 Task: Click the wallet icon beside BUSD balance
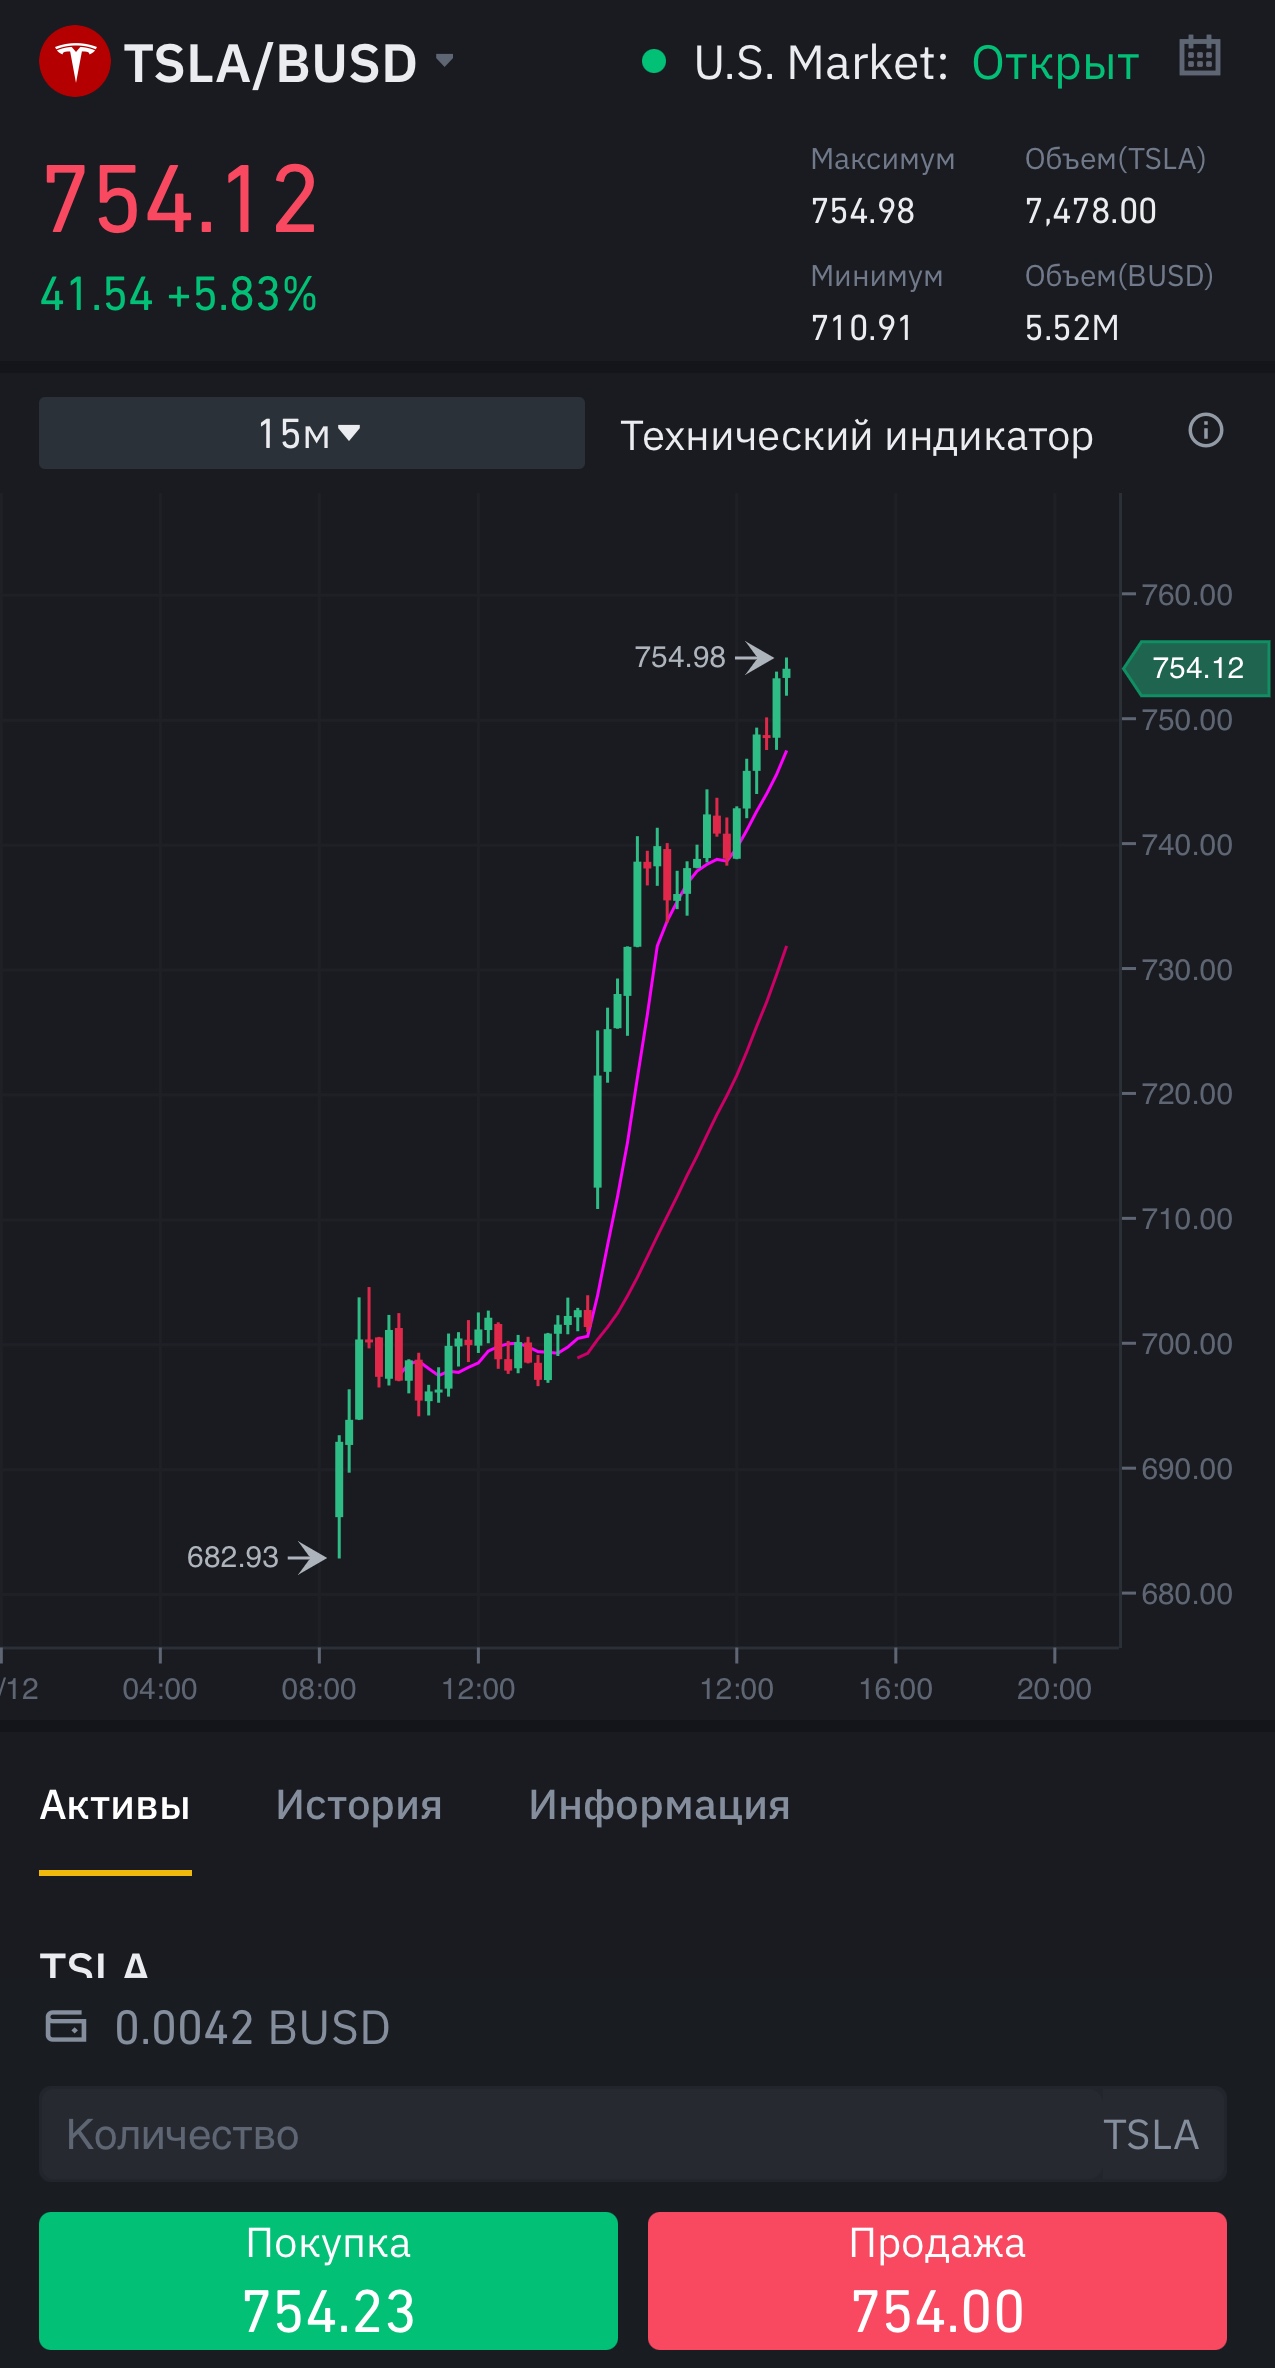point(66,2027)
